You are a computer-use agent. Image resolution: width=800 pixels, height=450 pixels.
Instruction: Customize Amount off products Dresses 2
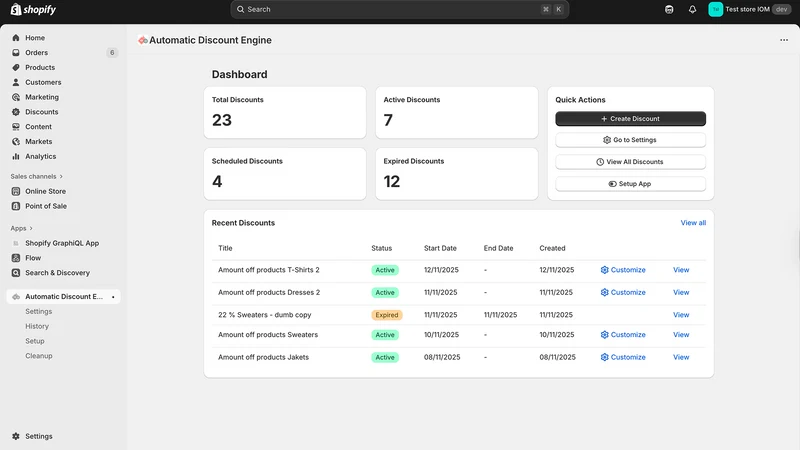pyautogui.click(x=623, y=292)
